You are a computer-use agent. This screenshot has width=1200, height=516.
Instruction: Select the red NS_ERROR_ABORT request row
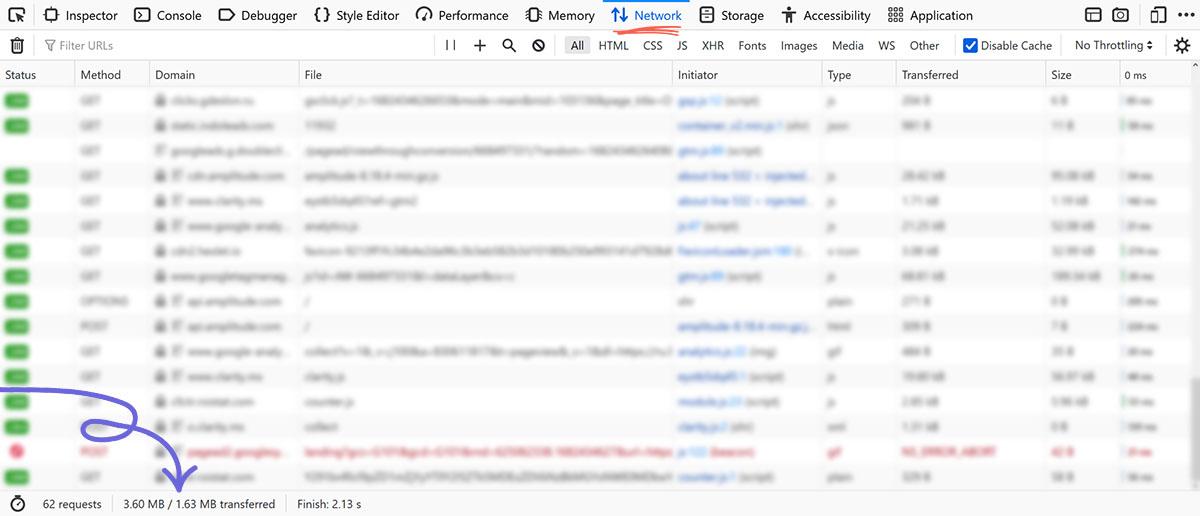click(594, 452)
